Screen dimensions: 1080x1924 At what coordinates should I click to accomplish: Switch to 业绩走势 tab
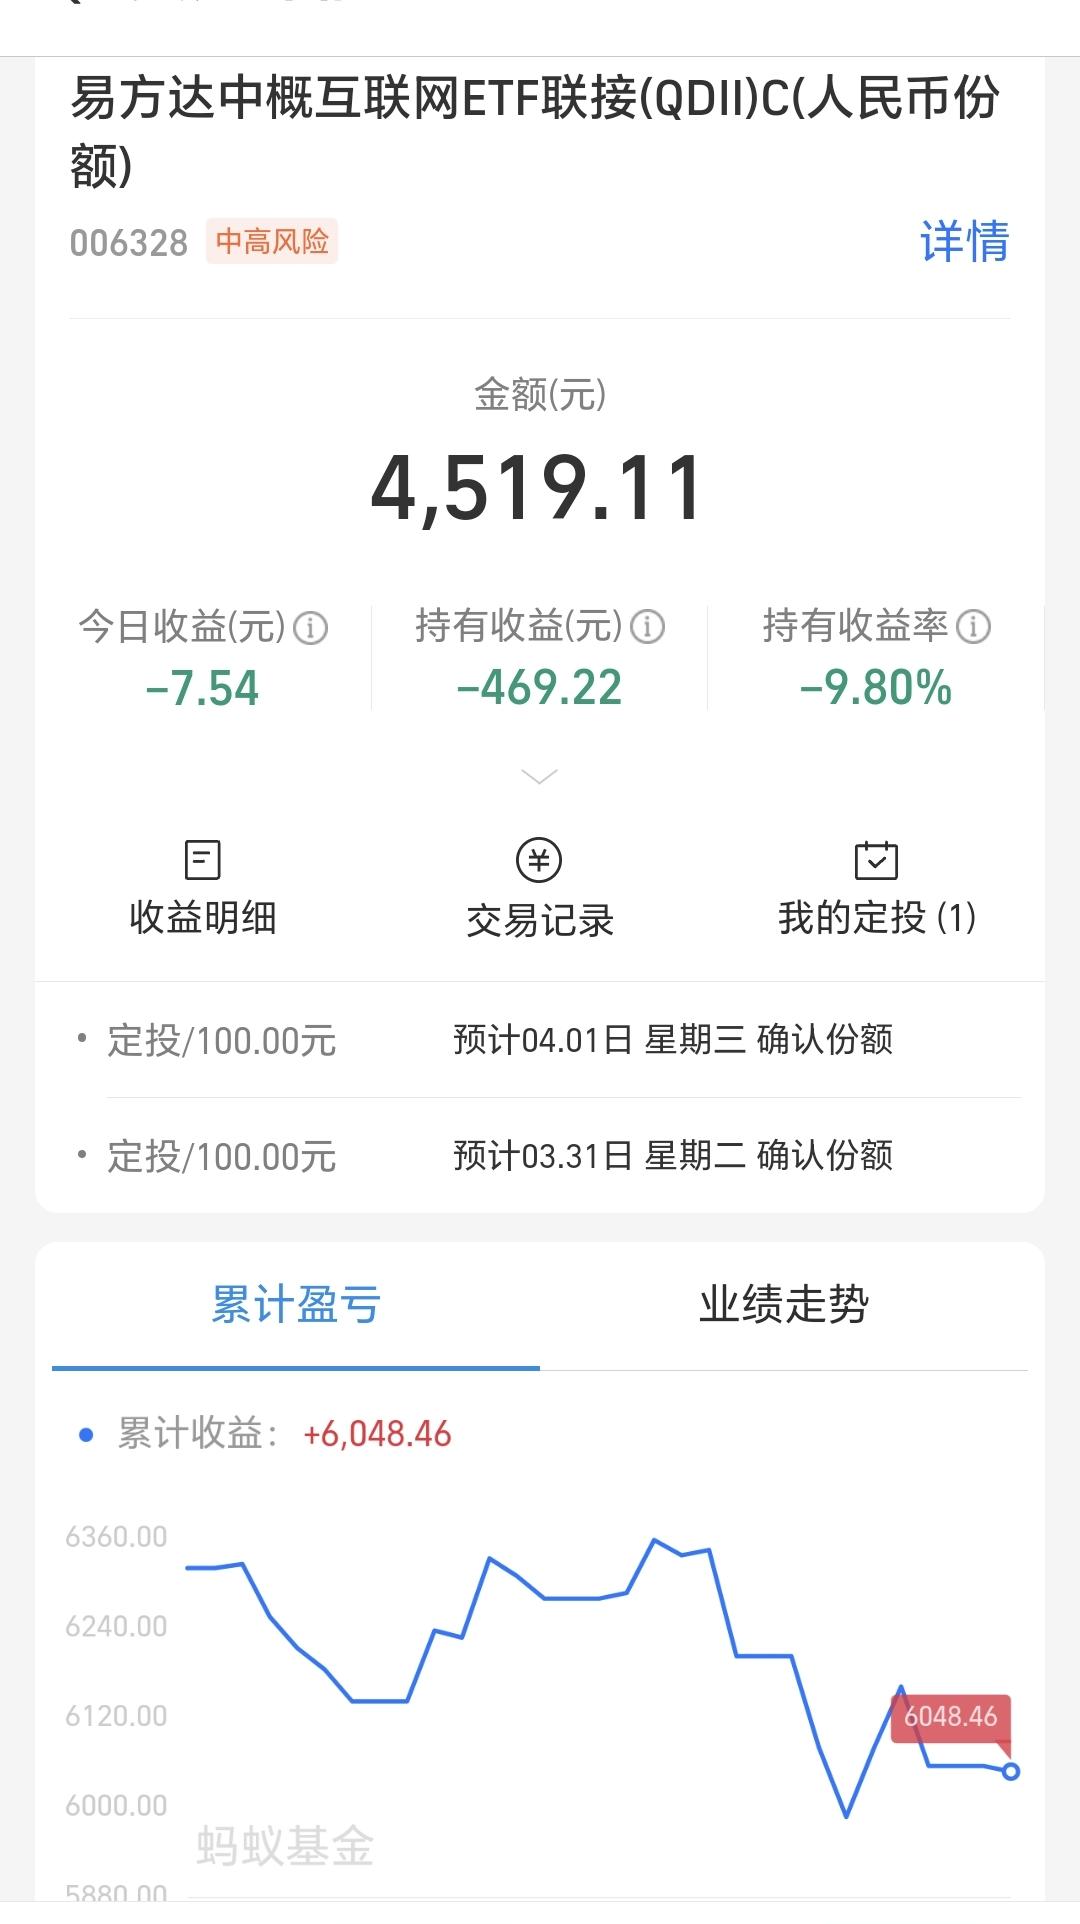coord(784,1306)
